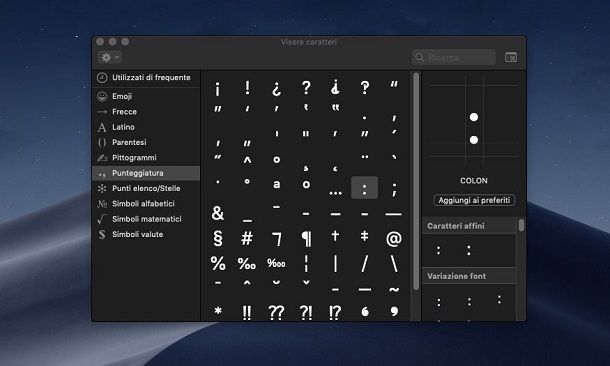
Task: Open Simboli matematici category
Action: 146,219
